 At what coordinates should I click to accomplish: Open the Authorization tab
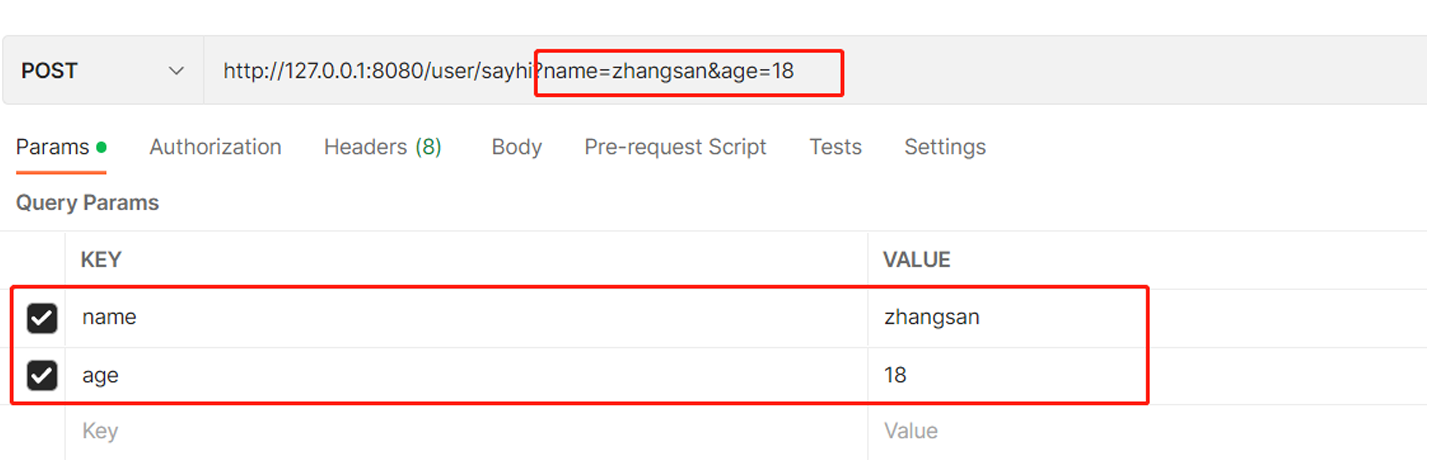point(215,147)
